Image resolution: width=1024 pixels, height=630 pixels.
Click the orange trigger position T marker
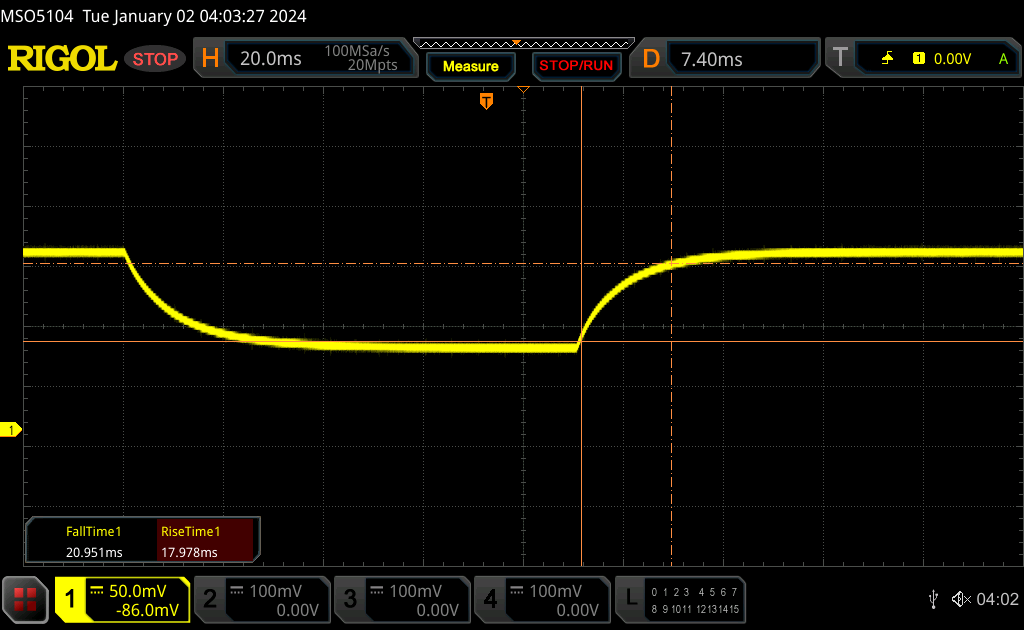(486, 101)
